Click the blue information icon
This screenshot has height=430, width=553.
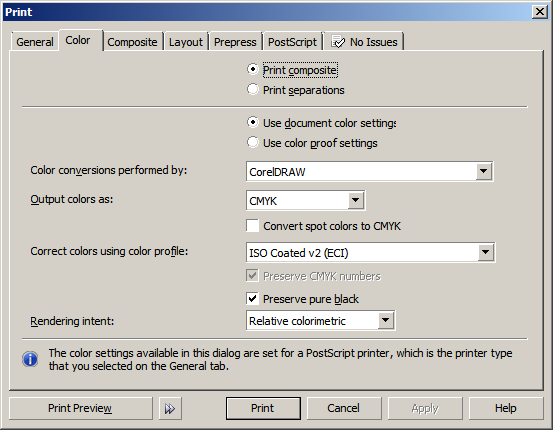[30, 359]
